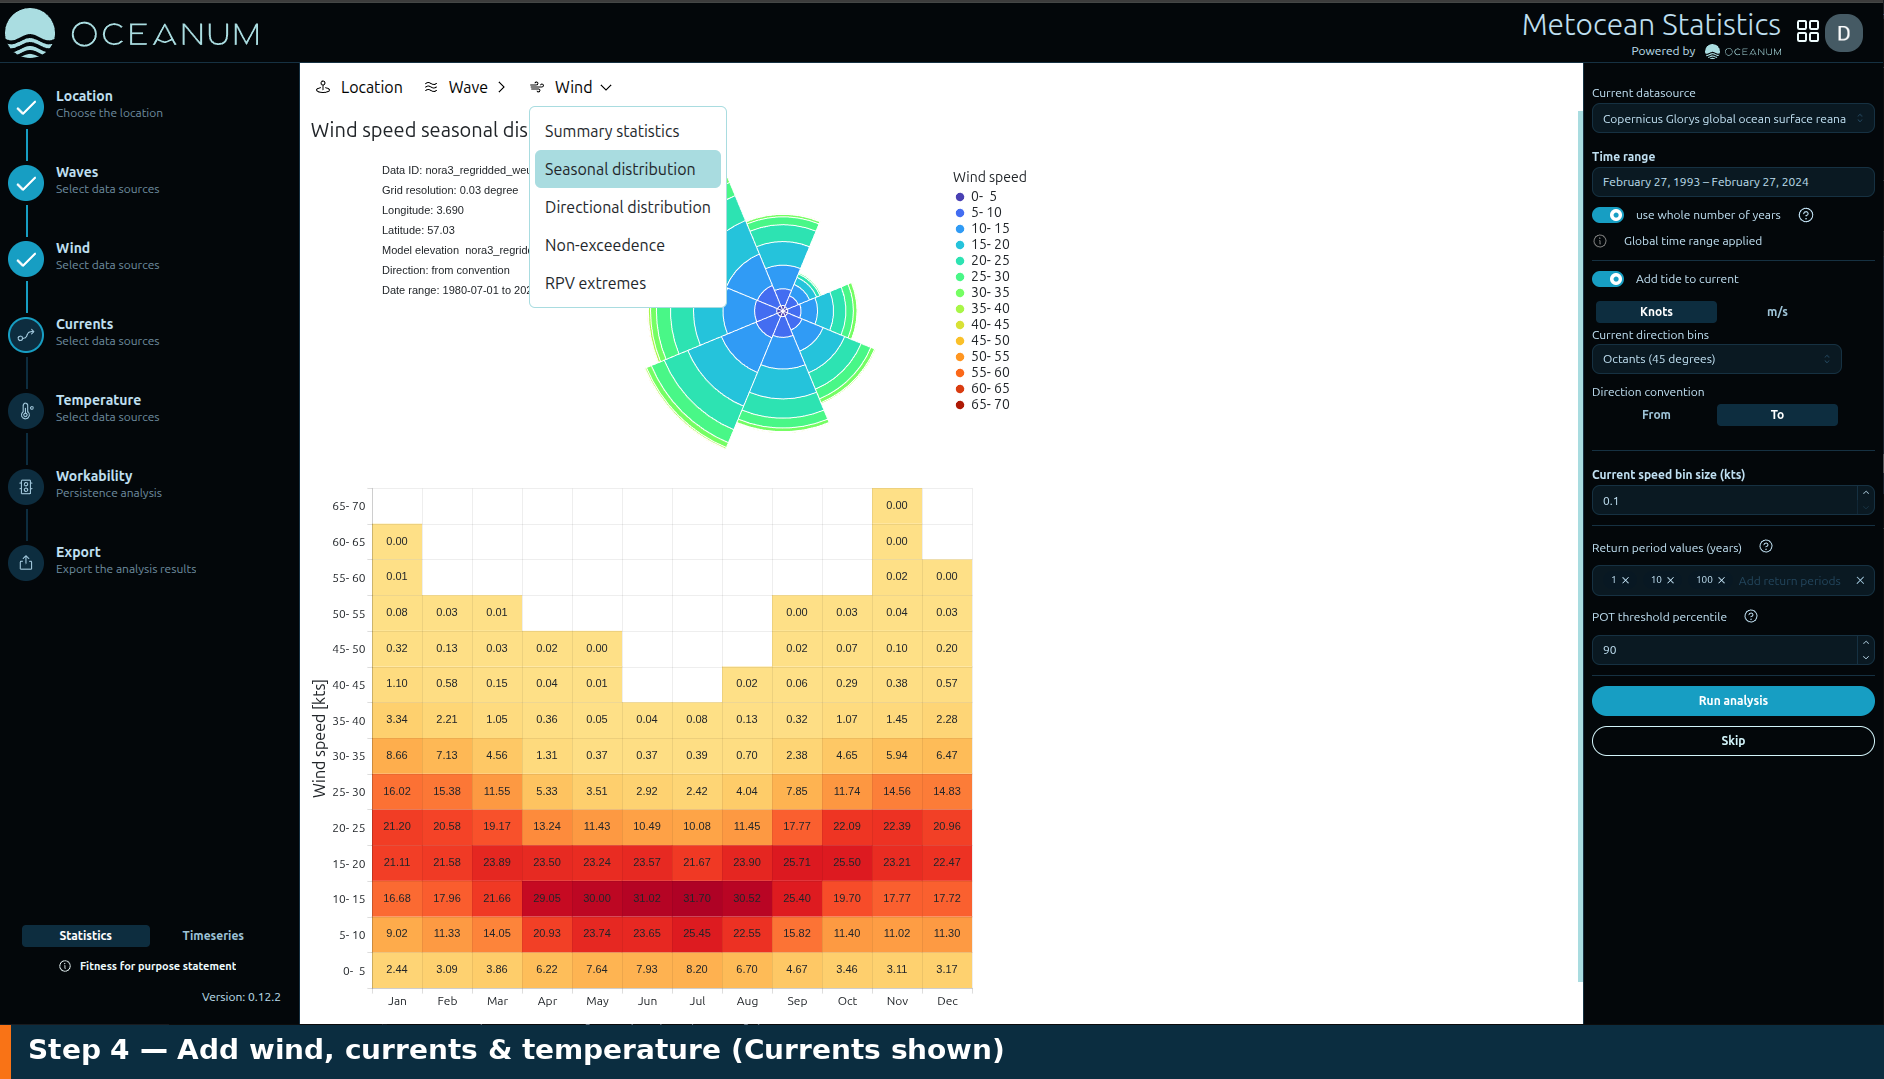Open the user avatar D menu
The width and height of the screenshot is (1884, 1079).
point(1843,33)
